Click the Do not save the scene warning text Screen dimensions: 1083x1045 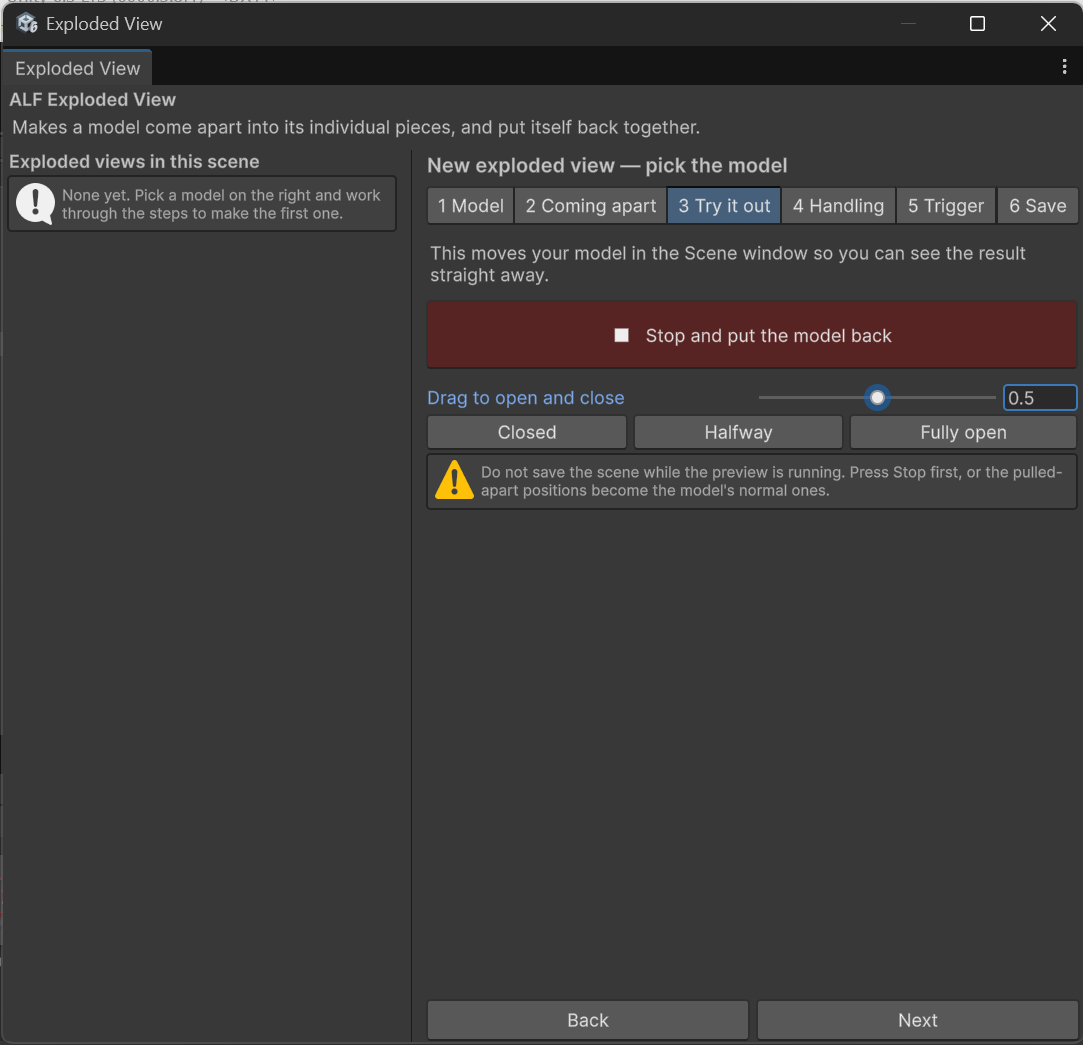771,481
